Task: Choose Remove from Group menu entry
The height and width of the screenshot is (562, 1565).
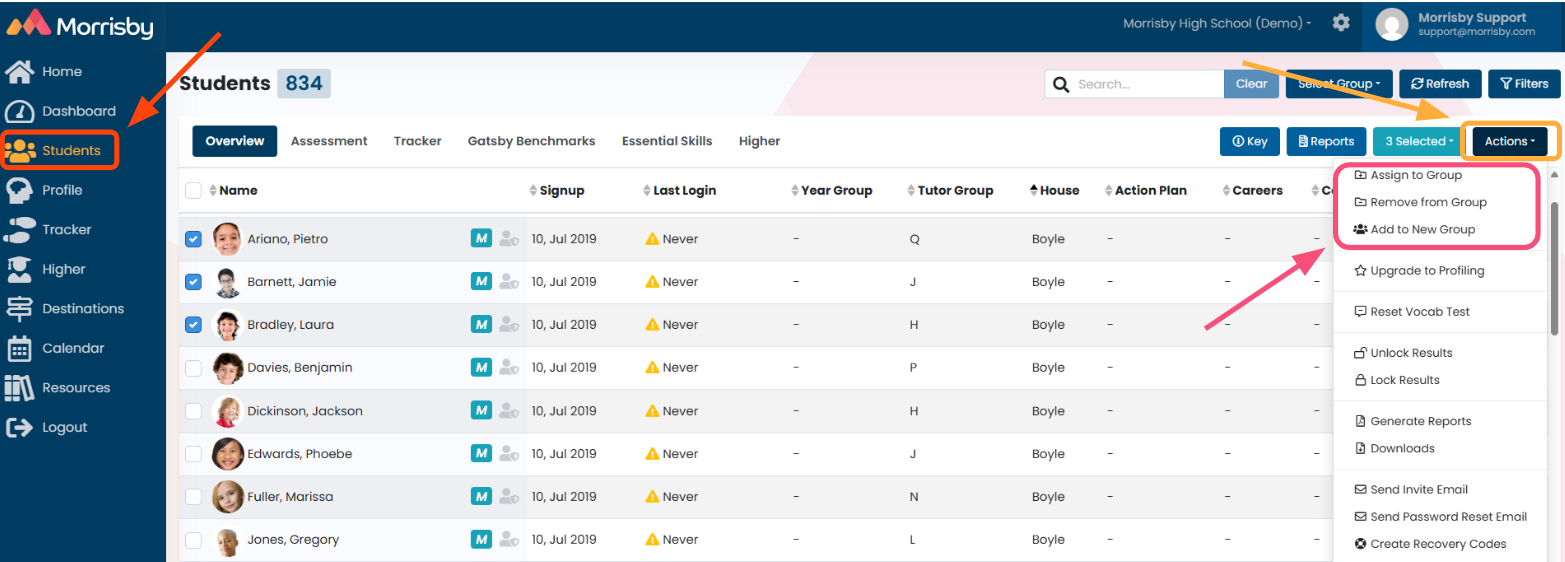Action: 1420,202
